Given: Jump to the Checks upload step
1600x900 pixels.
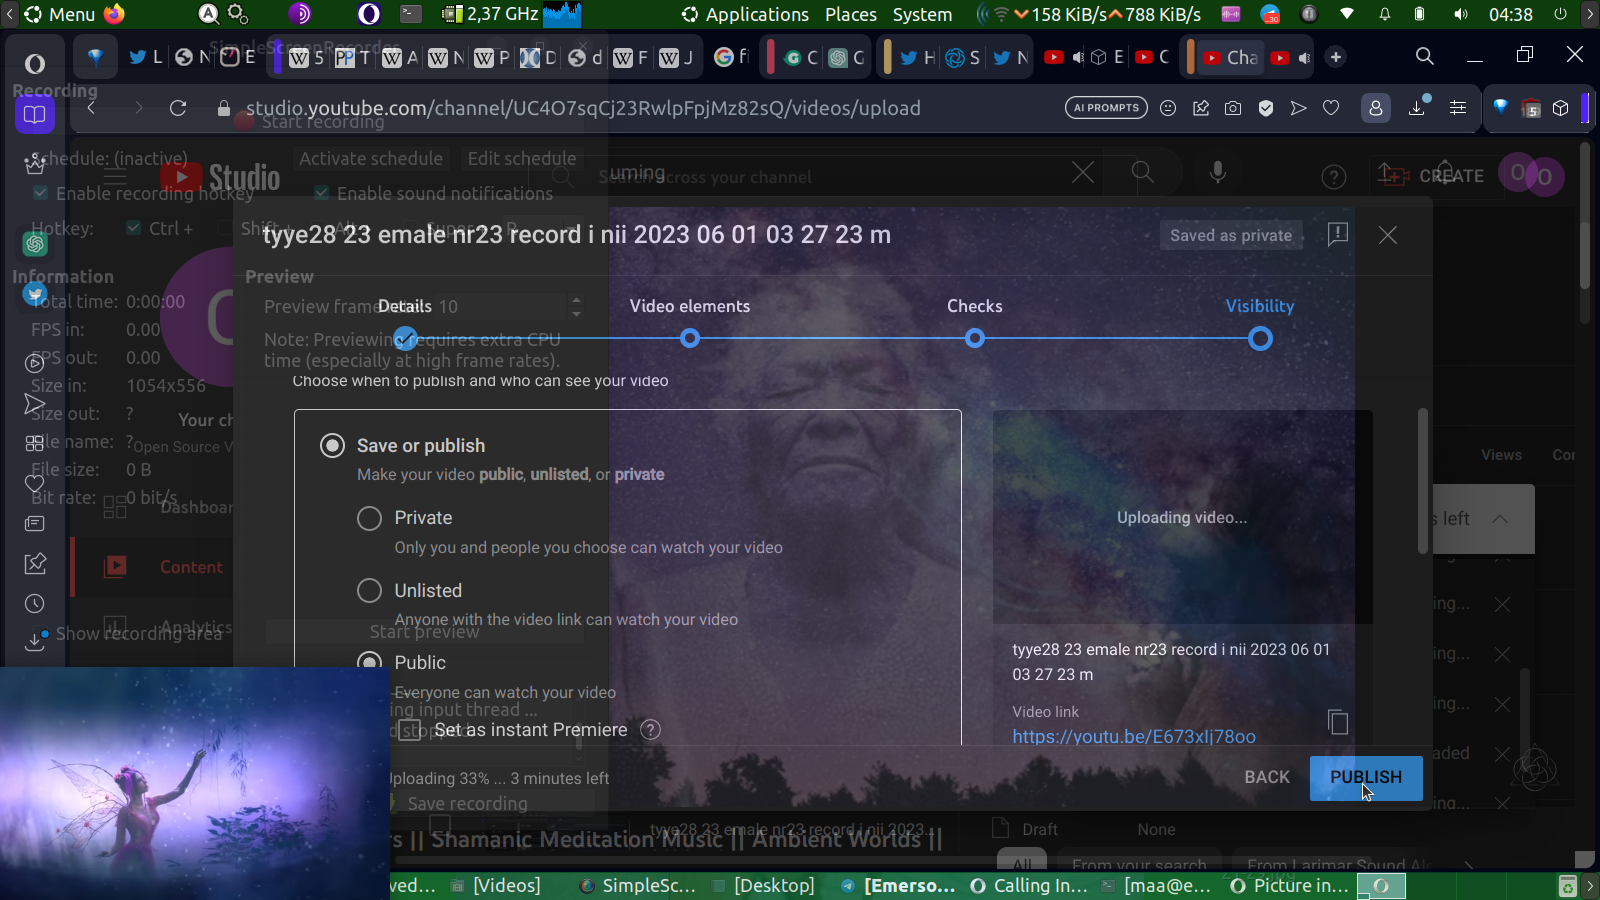Looking at the screenshot, I should 975,339.
